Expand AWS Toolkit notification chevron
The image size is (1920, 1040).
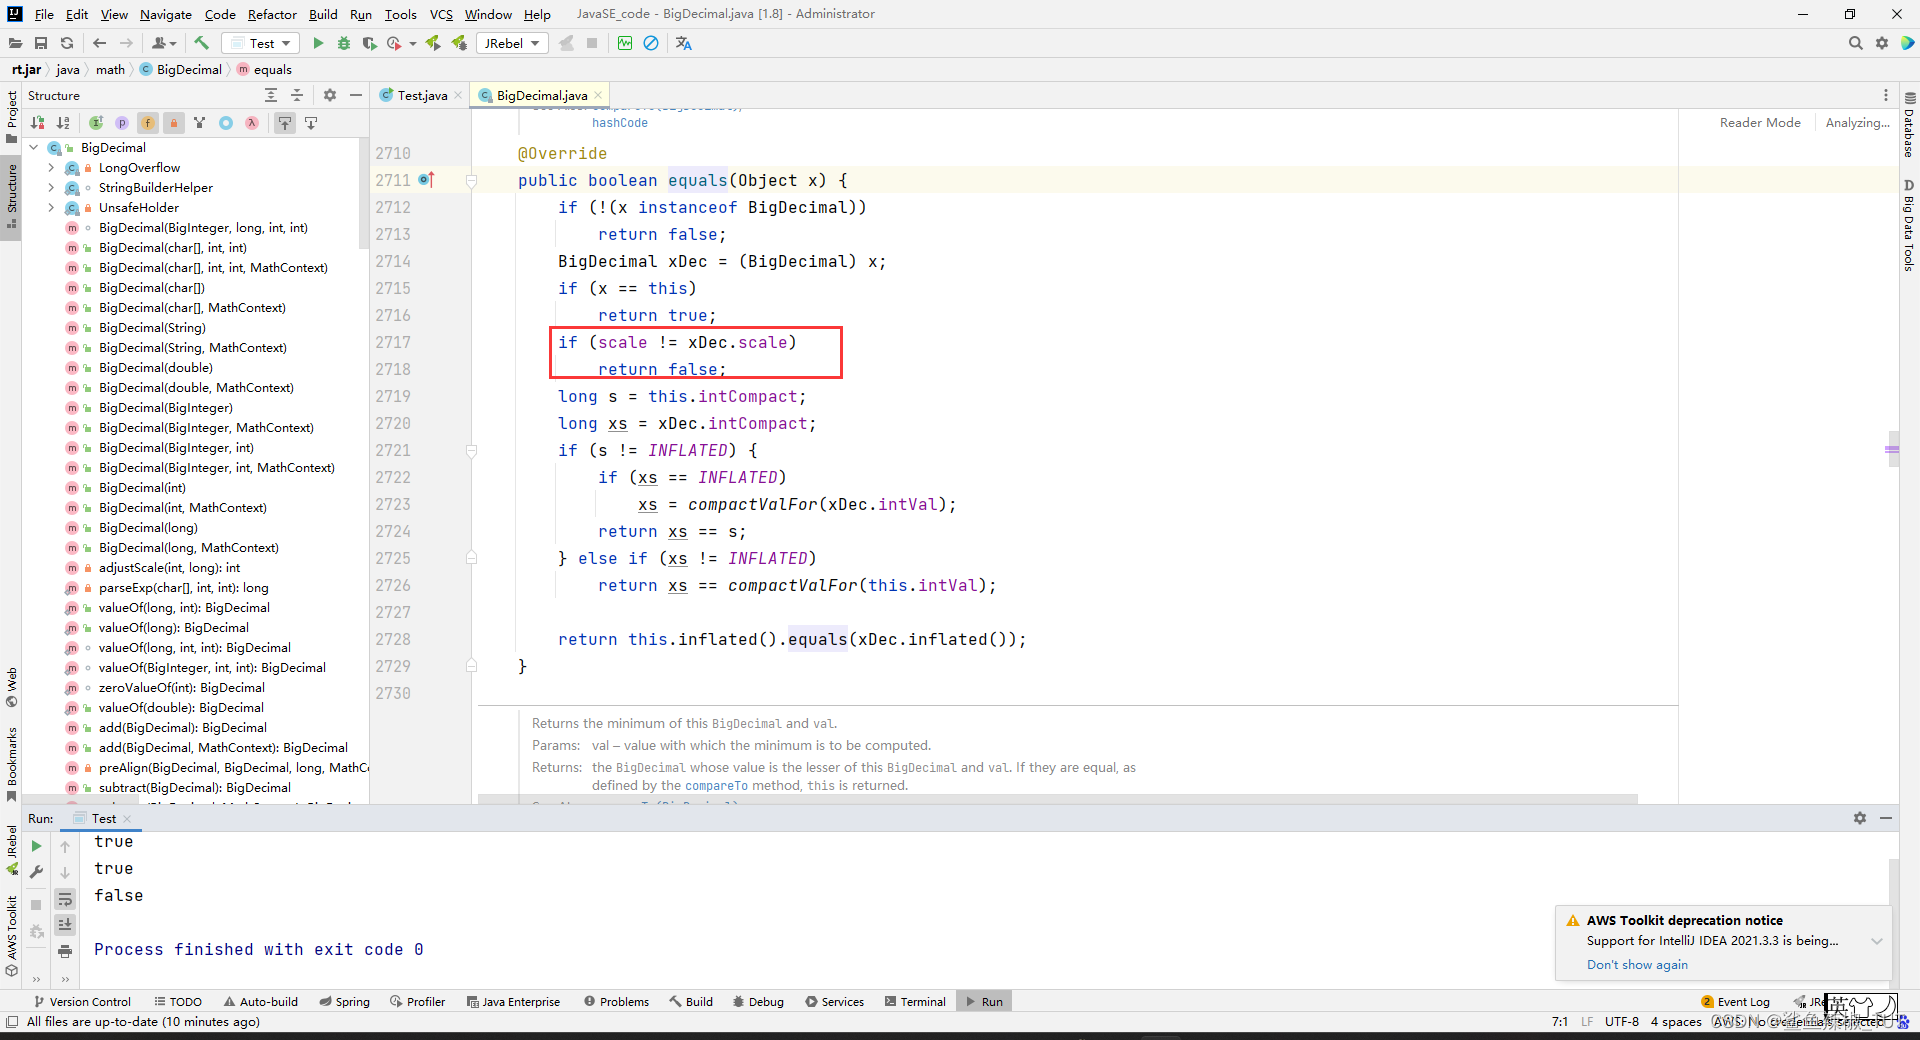1877,941
